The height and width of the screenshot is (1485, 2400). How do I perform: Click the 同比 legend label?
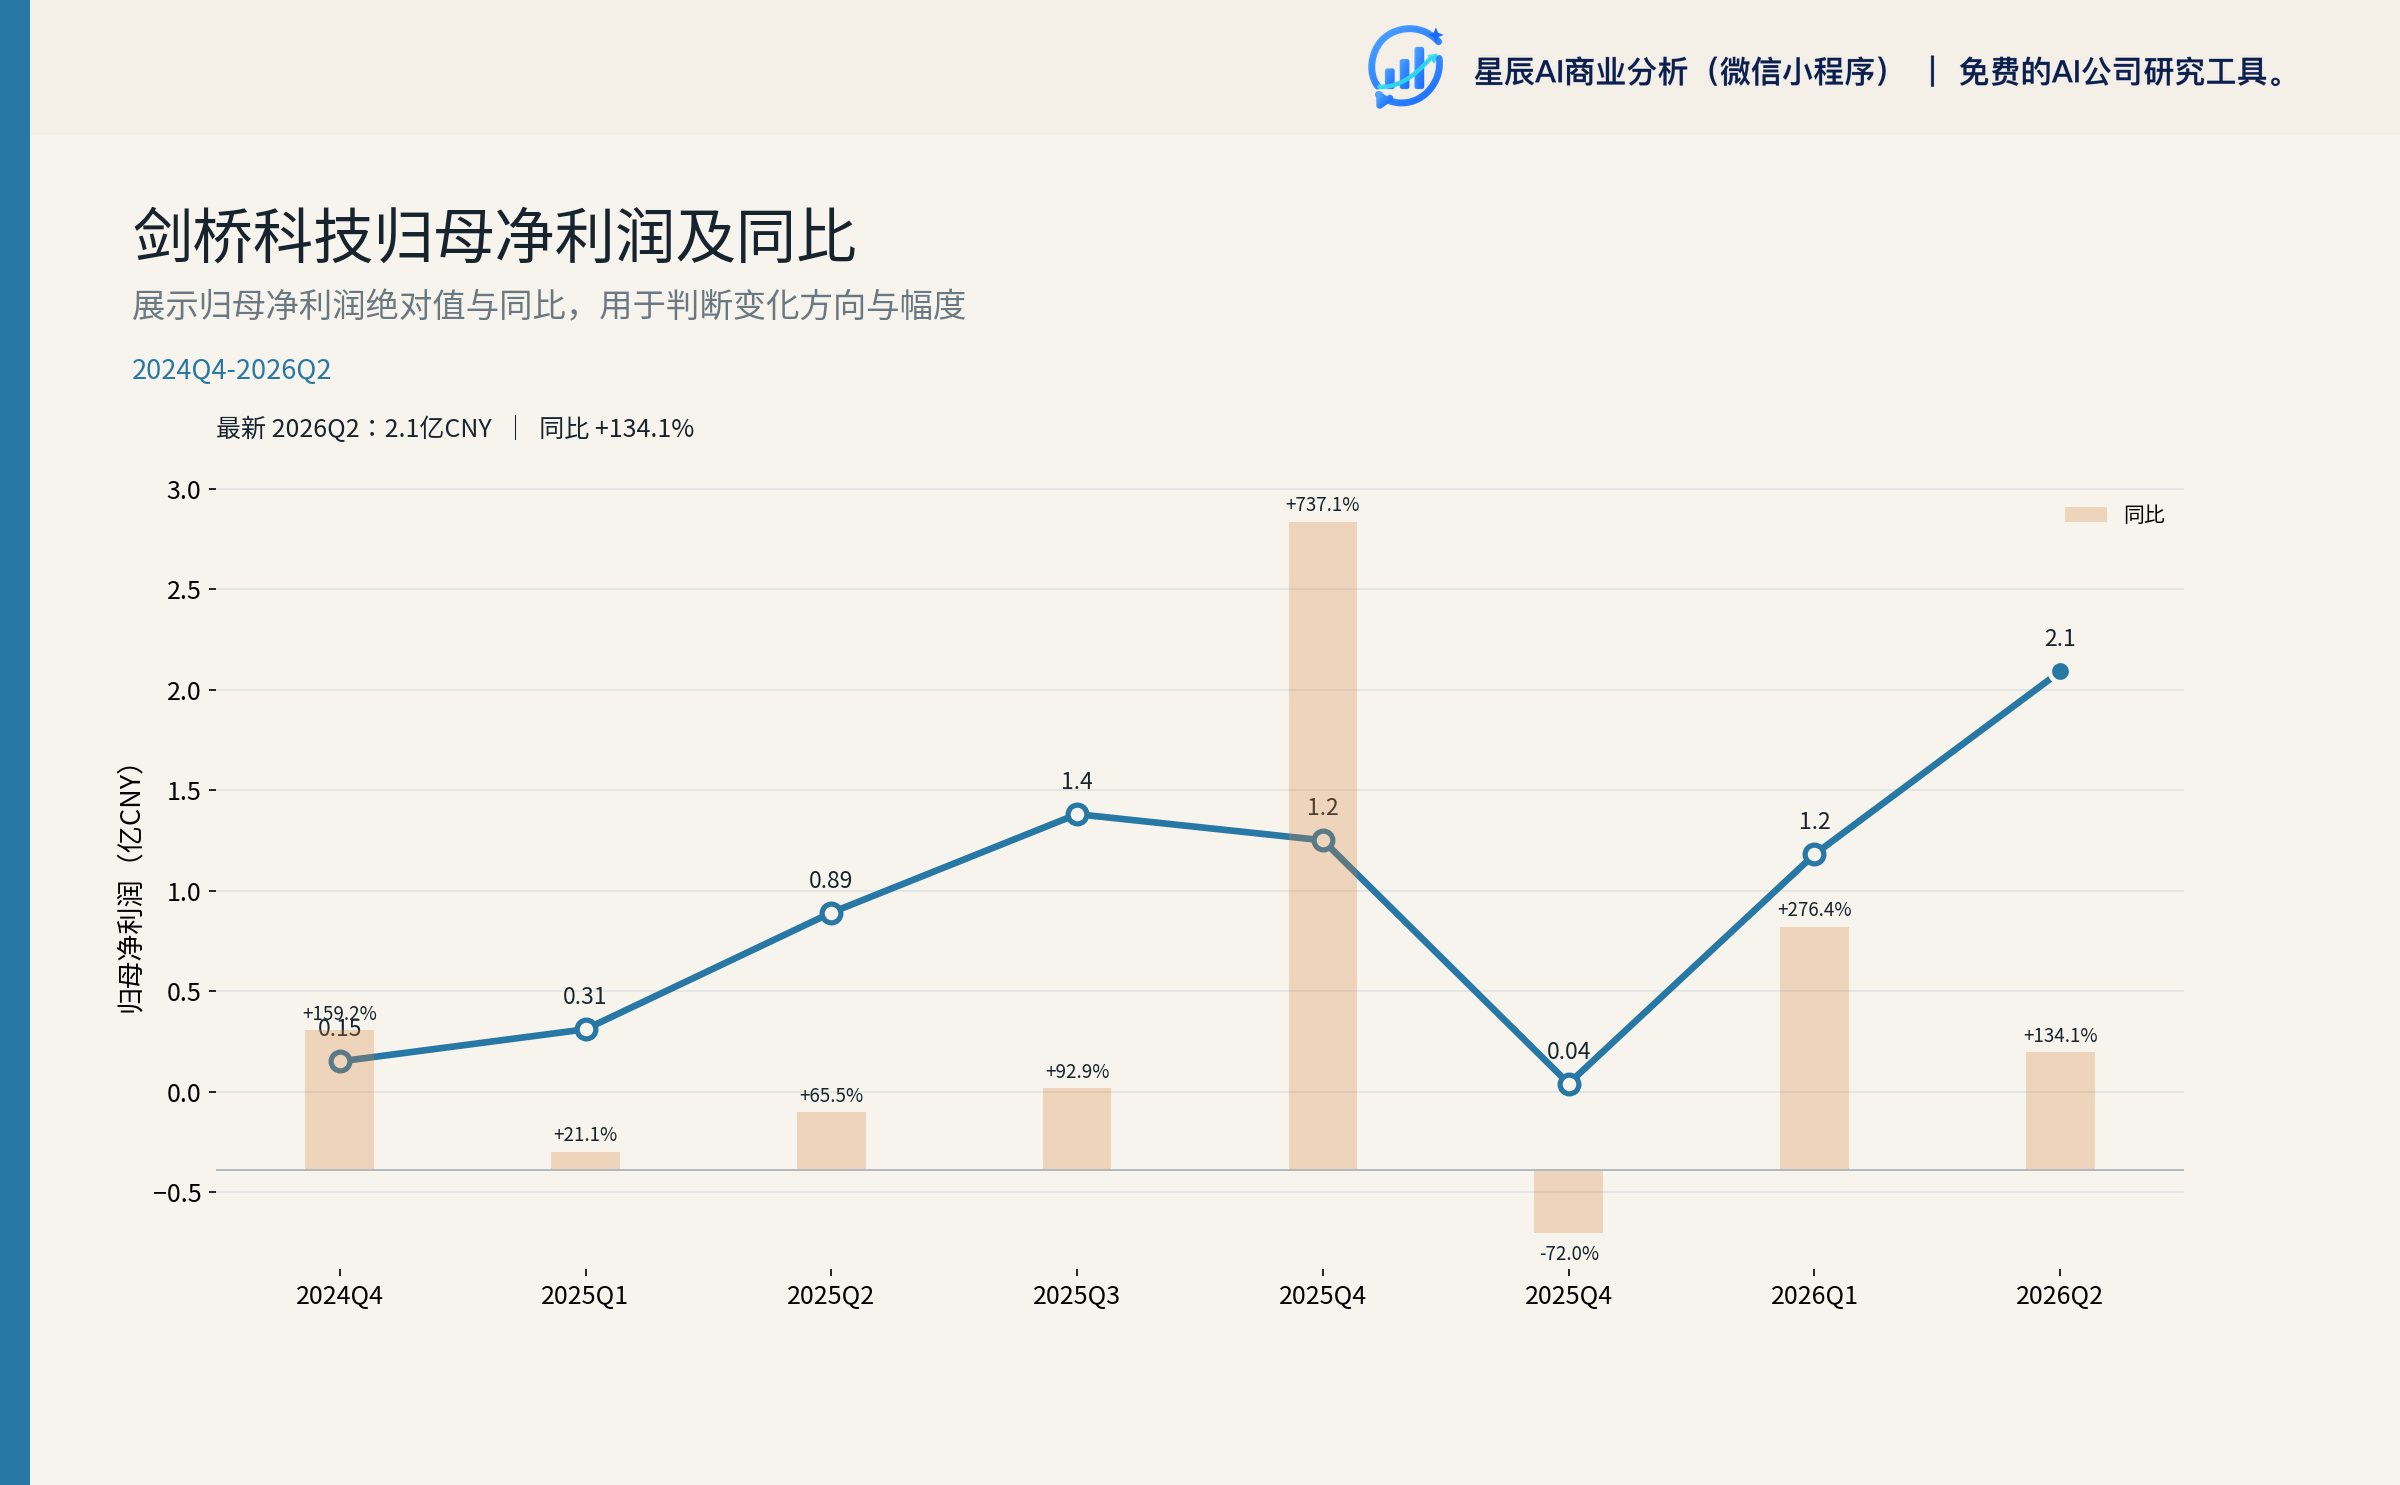coord(2143,514)
